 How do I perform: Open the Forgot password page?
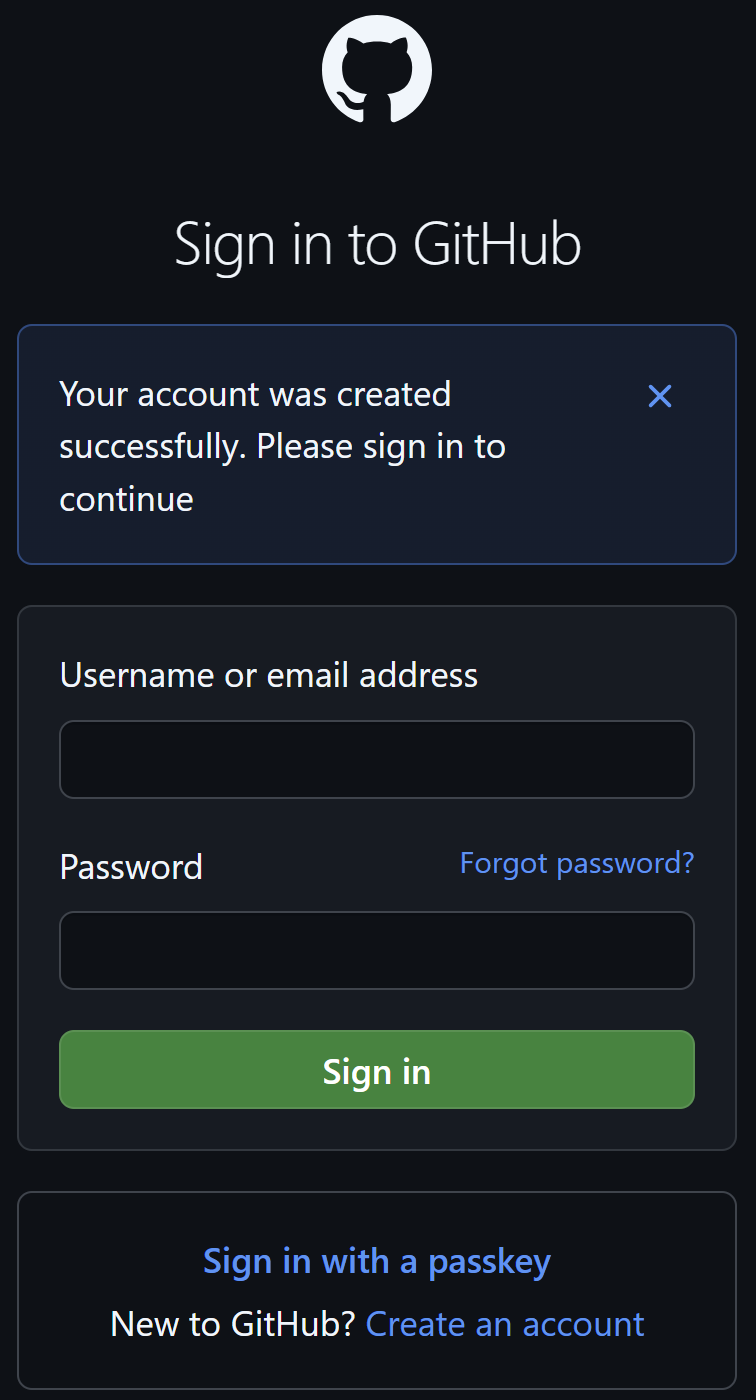tap(577, 862)
